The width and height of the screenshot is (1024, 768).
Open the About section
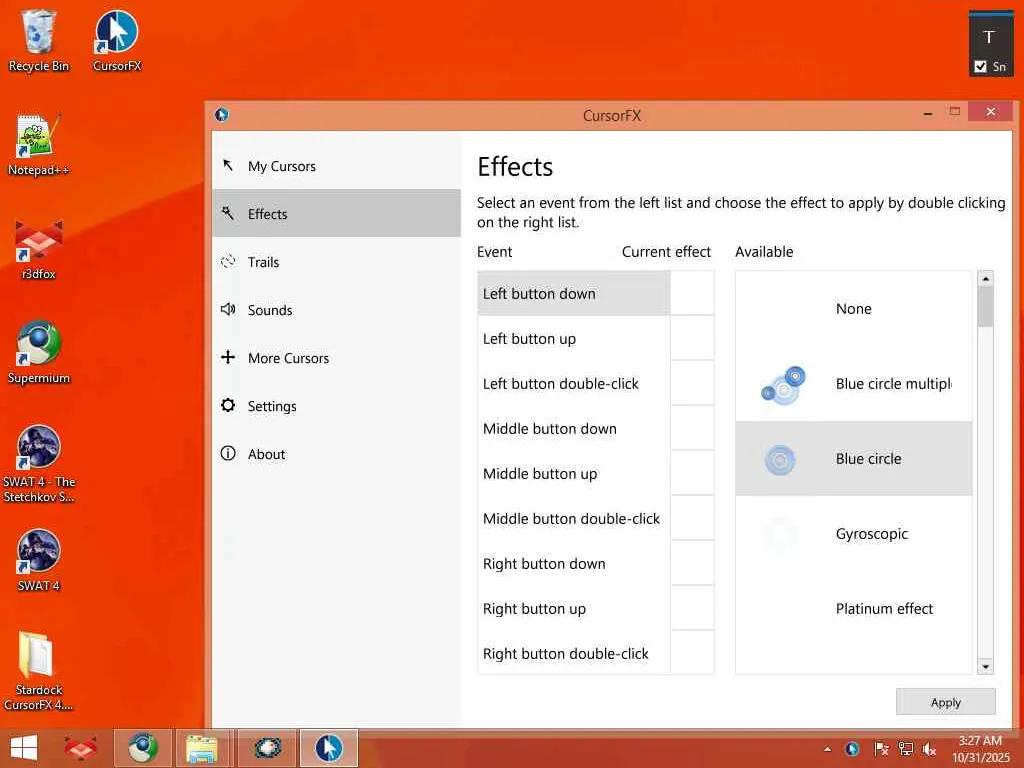pos(336,454)
